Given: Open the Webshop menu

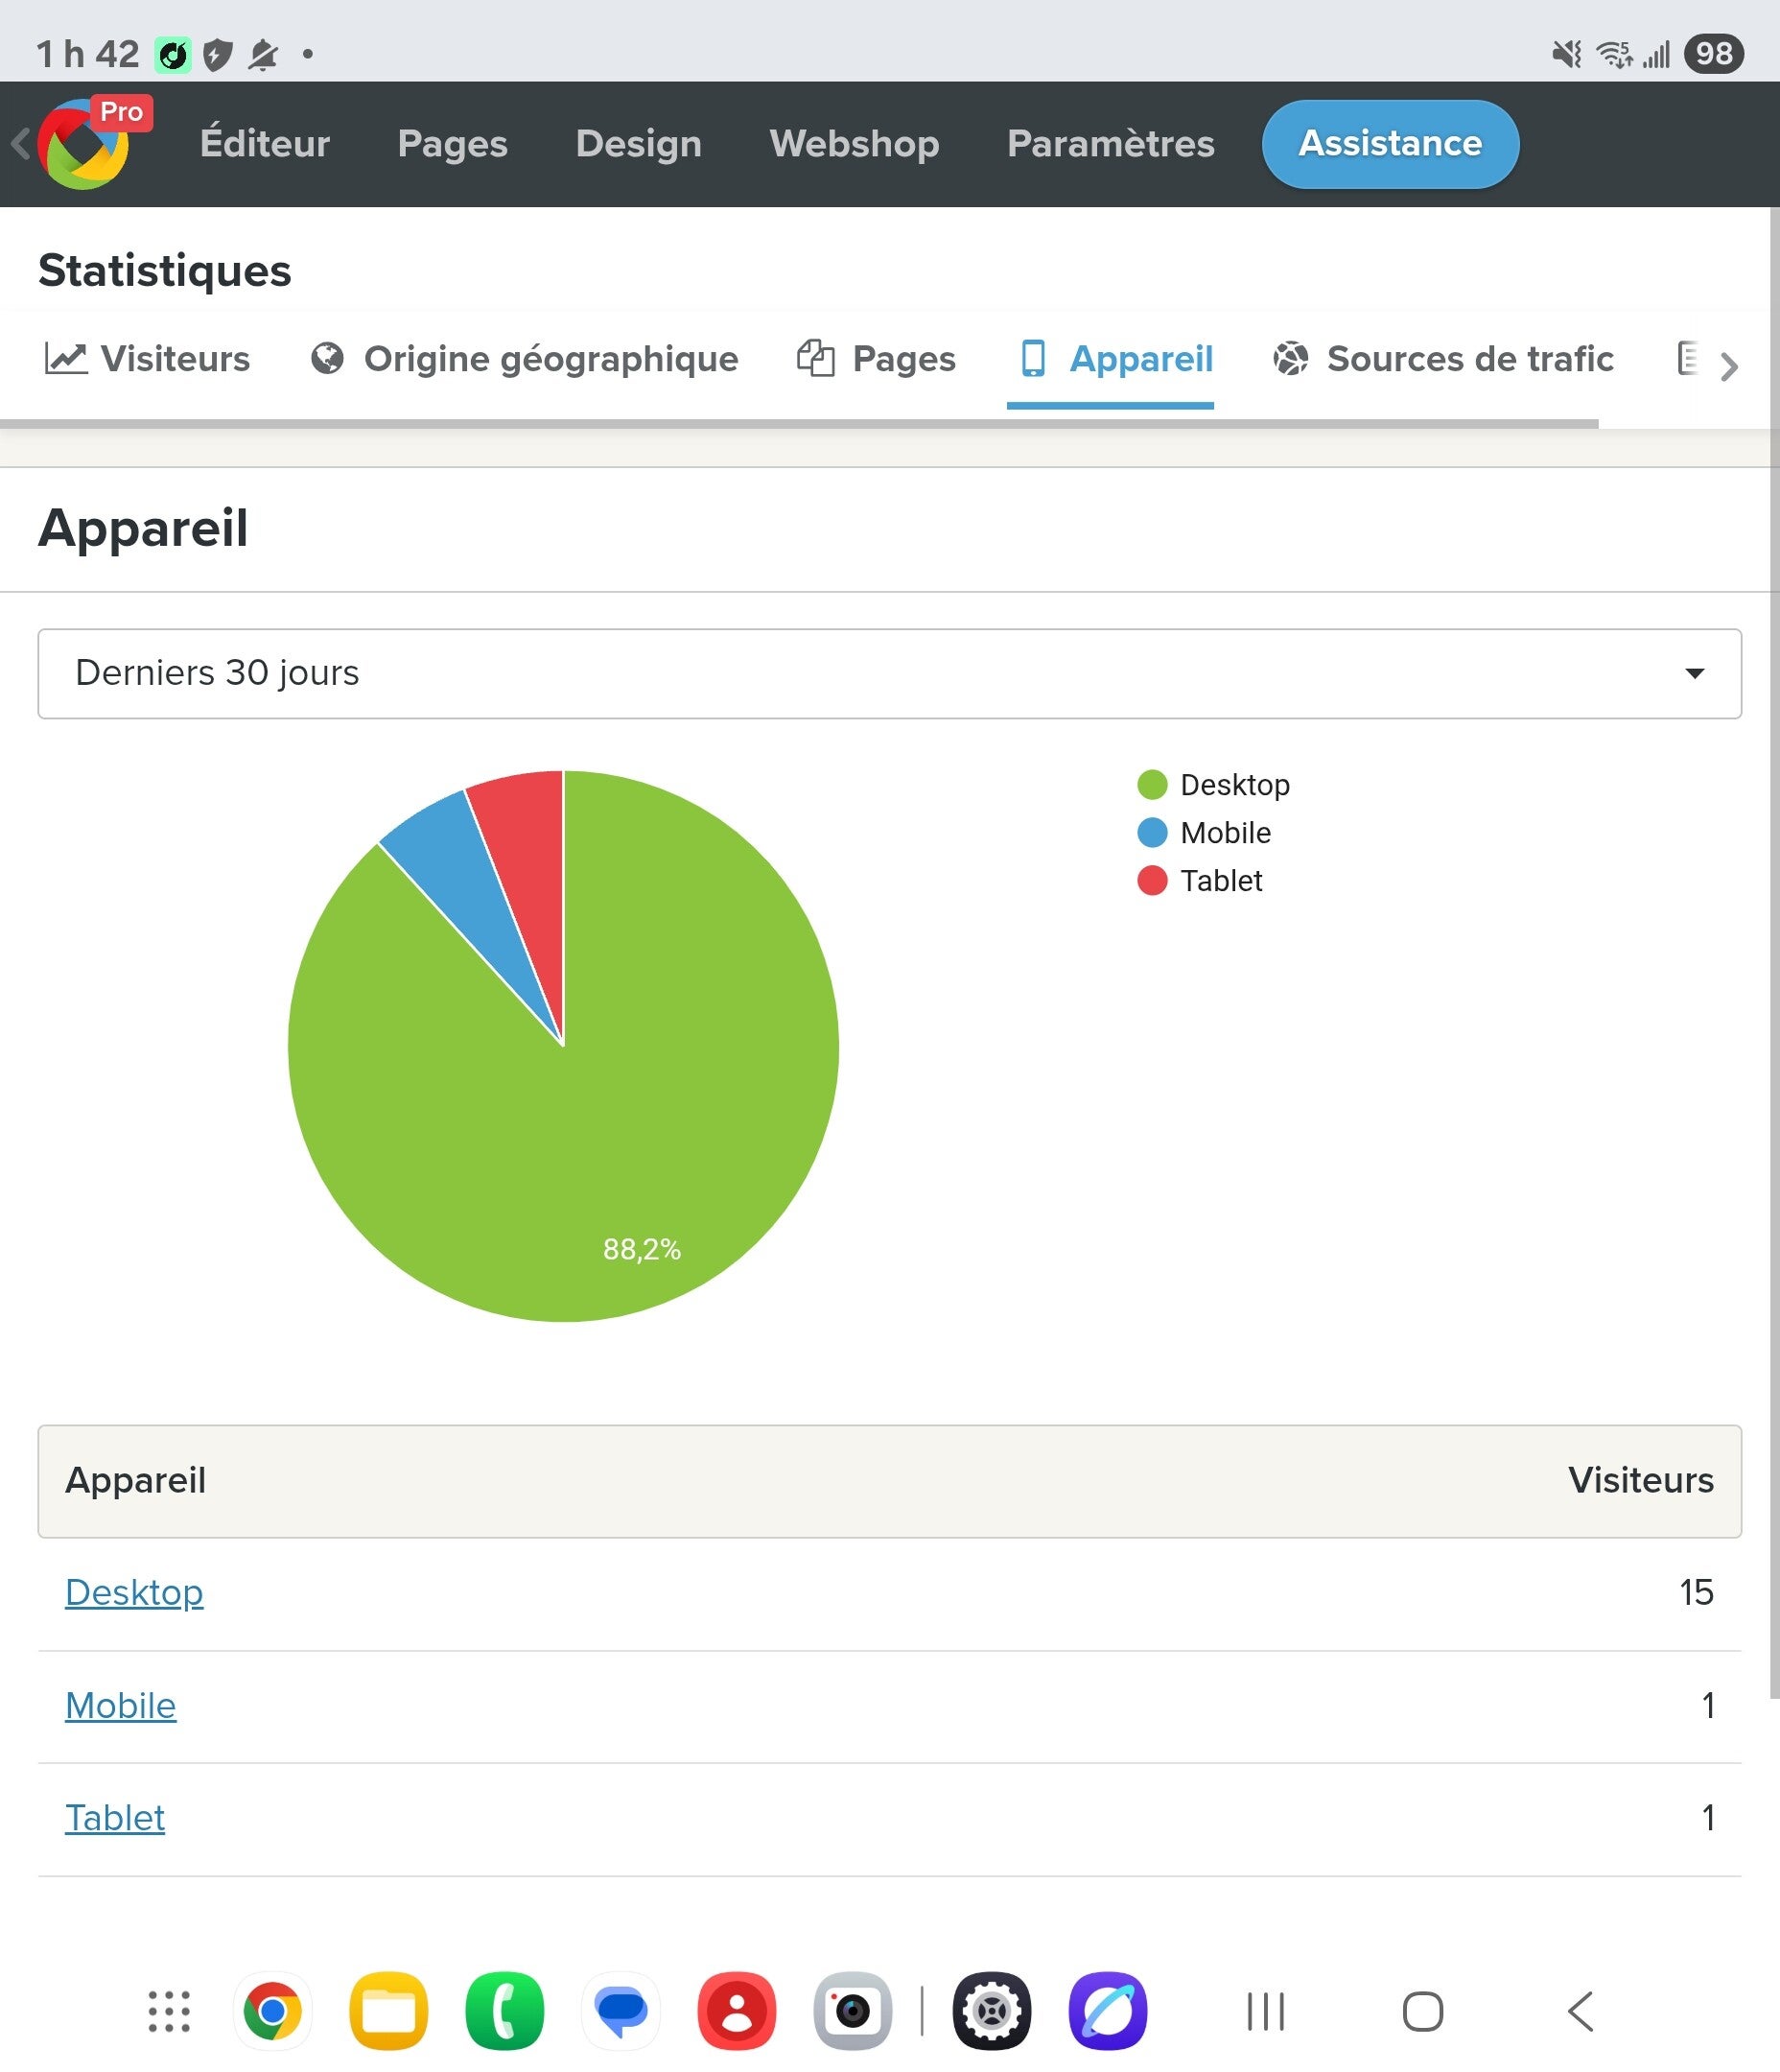Looking at the screenshot, I should (x=854, y=143).
